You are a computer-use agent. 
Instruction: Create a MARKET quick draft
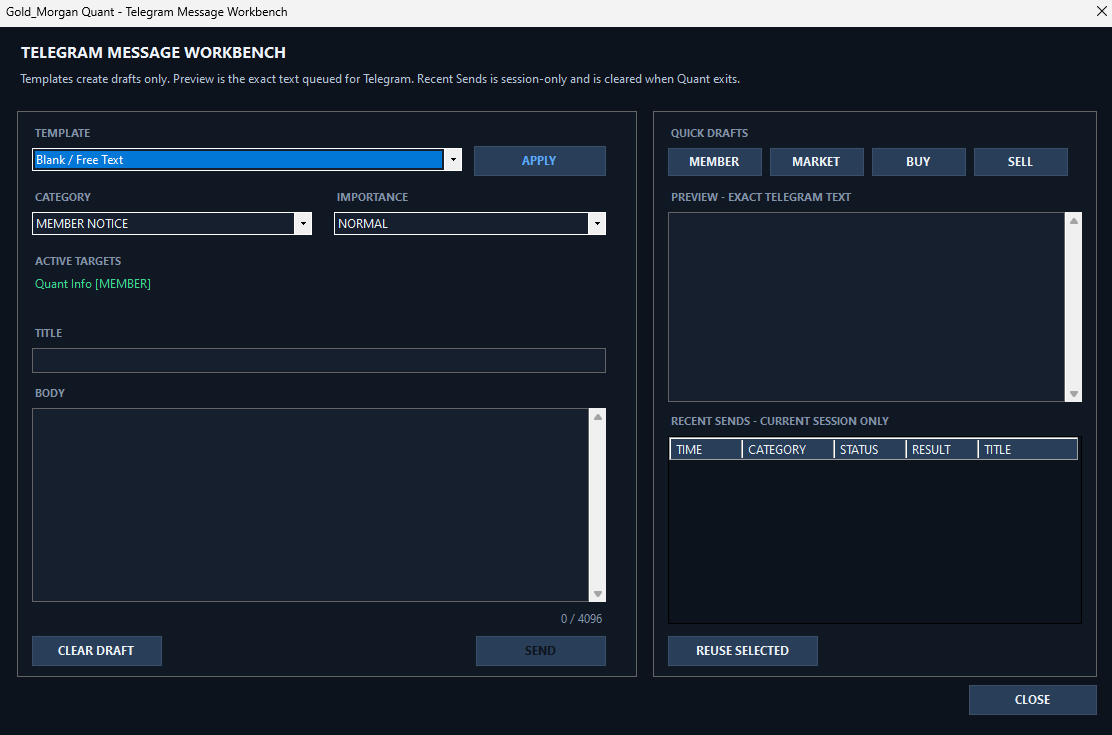click(x=816, y=162)
